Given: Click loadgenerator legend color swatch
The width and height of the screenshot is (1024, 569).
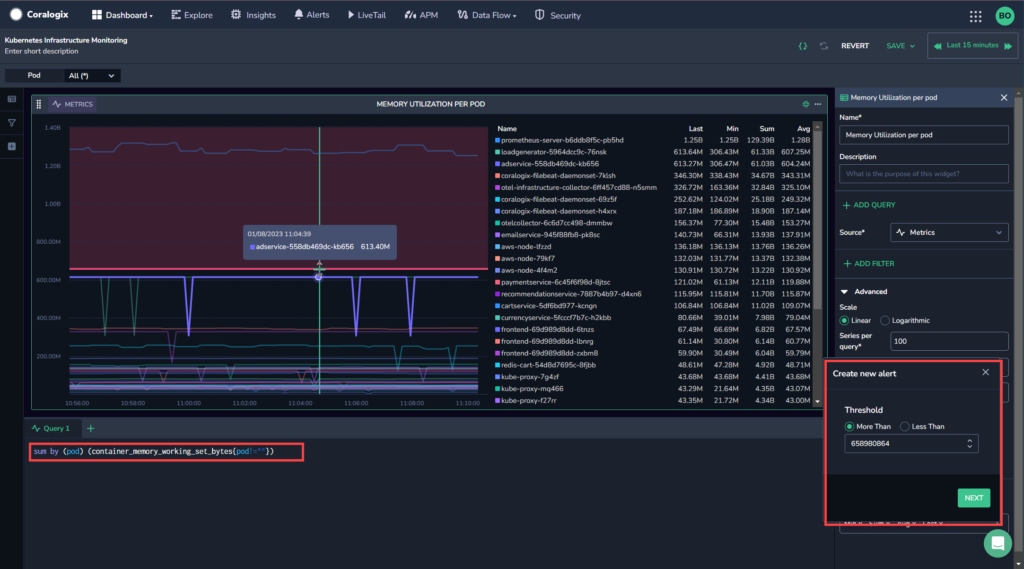Looking at the screenshot, I should (x=498, y=152).
